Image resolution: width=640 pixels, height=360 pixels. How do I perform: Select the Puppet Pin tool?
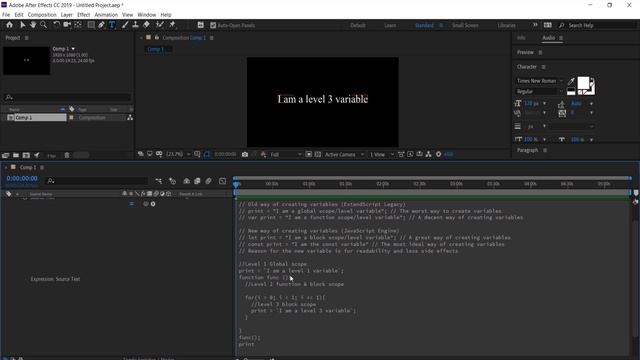click(x=172, y=25)
